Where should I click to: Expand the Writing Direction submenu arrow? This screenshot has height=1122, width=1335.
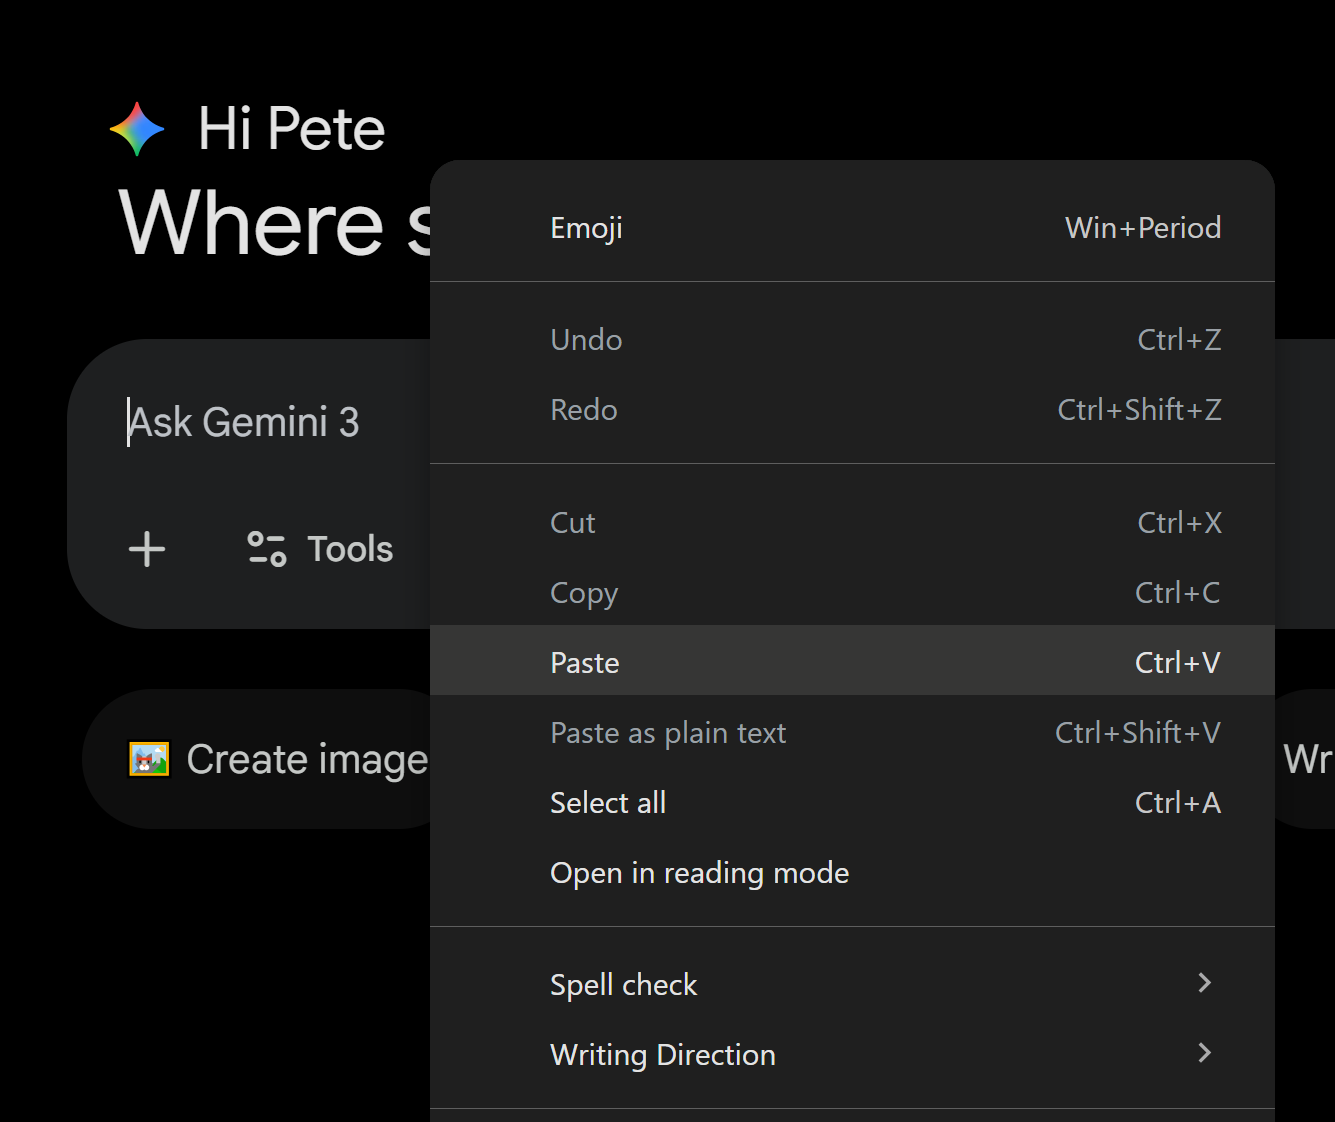pyautogui.click(x=1204, y=1054)
